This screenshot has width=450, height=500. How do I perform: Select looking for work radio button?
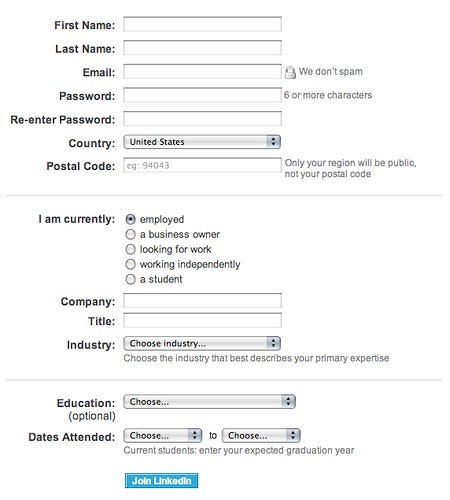coord(130,249)
